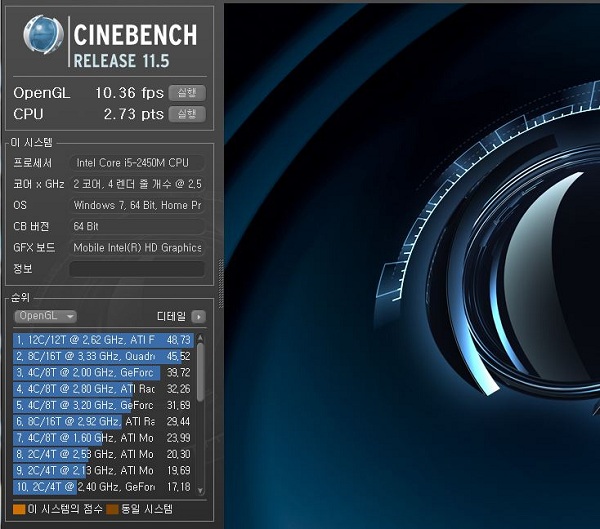Click the rendered scene preview image
This screenshot has height=529, width=600.
tap(412, 266)
